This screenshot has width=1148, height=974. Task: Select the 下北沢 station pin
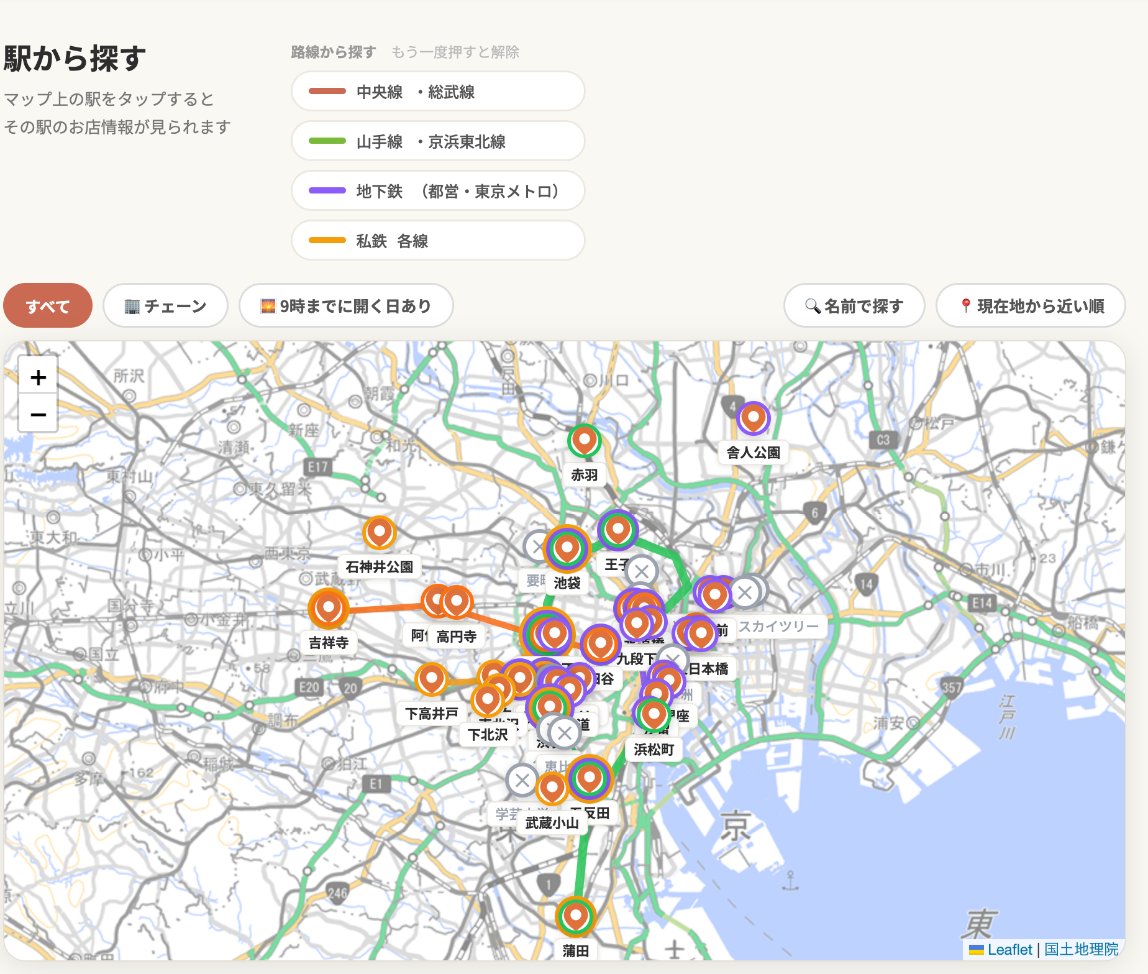pyautogui.click(x=488, y=701)
